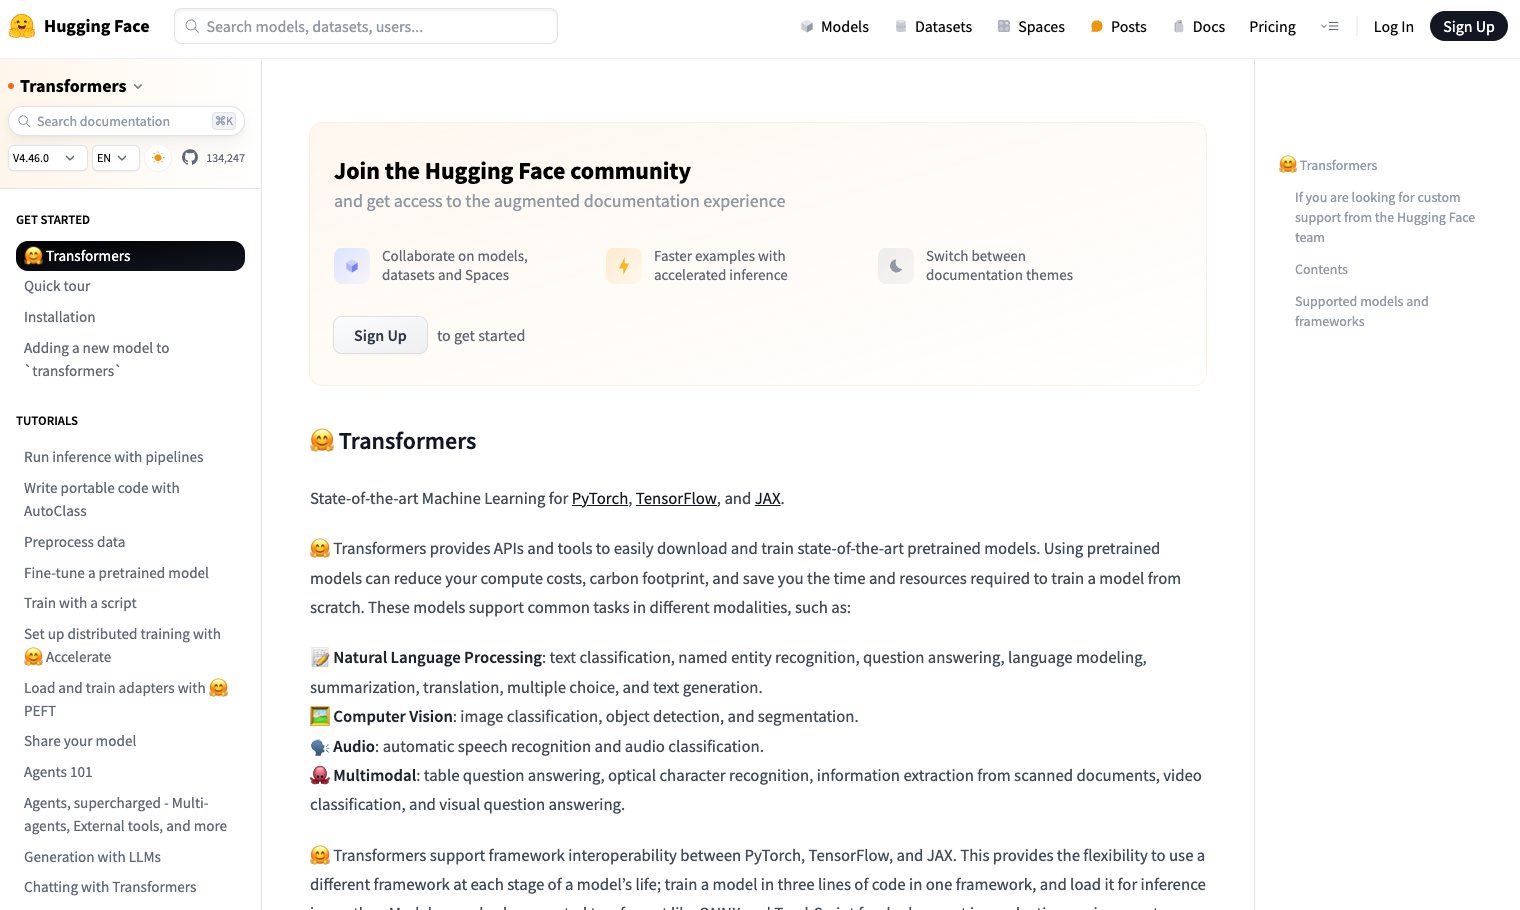The width and height of the screenshot is (1520, 910).
Task: Click the moon documentation themes icon
Action: (x=896, y=266)
